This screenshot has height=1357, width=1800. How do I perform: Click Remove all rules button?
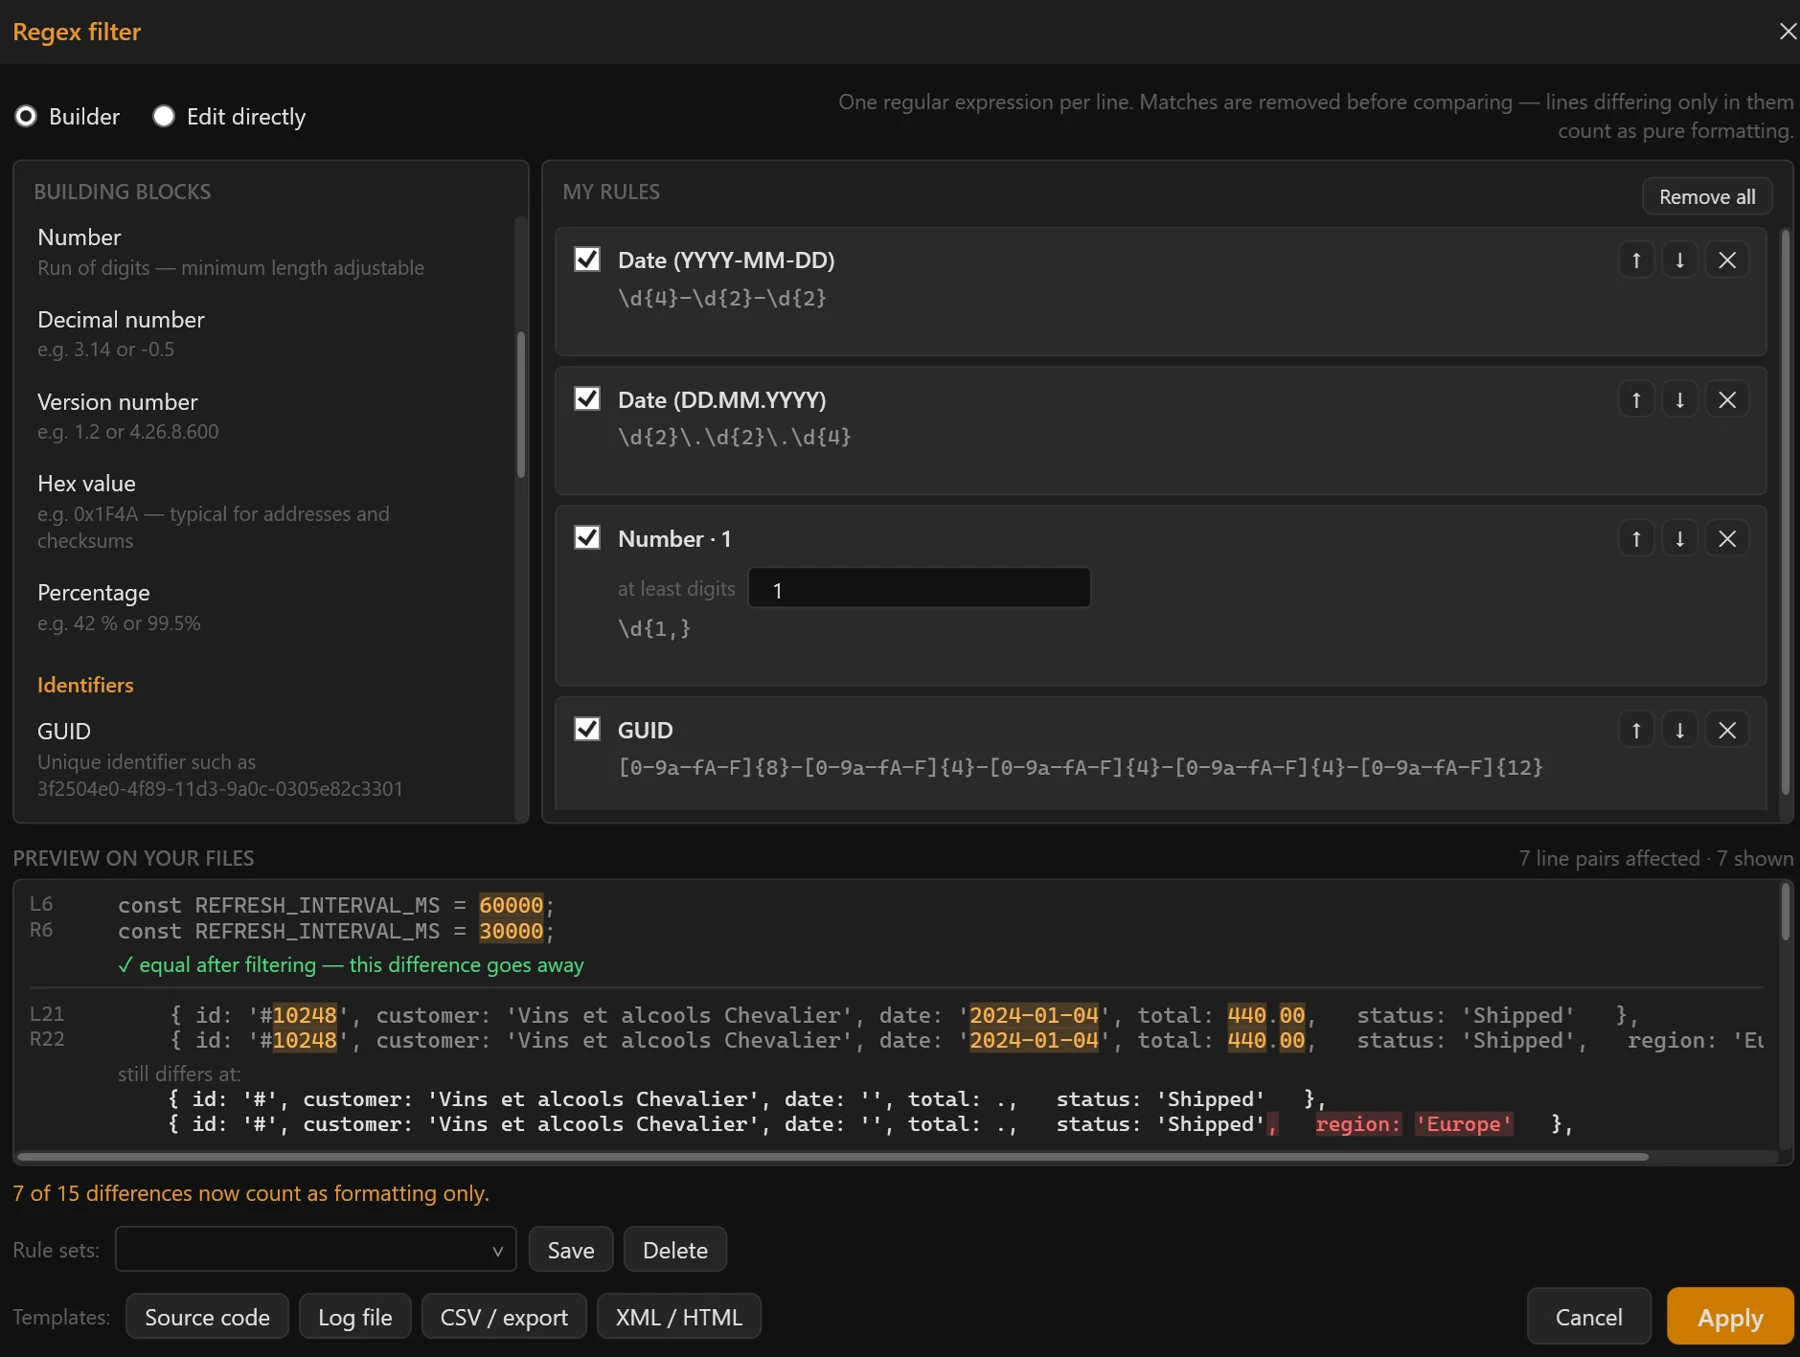pyautogui.click(x=1707, y=196)
